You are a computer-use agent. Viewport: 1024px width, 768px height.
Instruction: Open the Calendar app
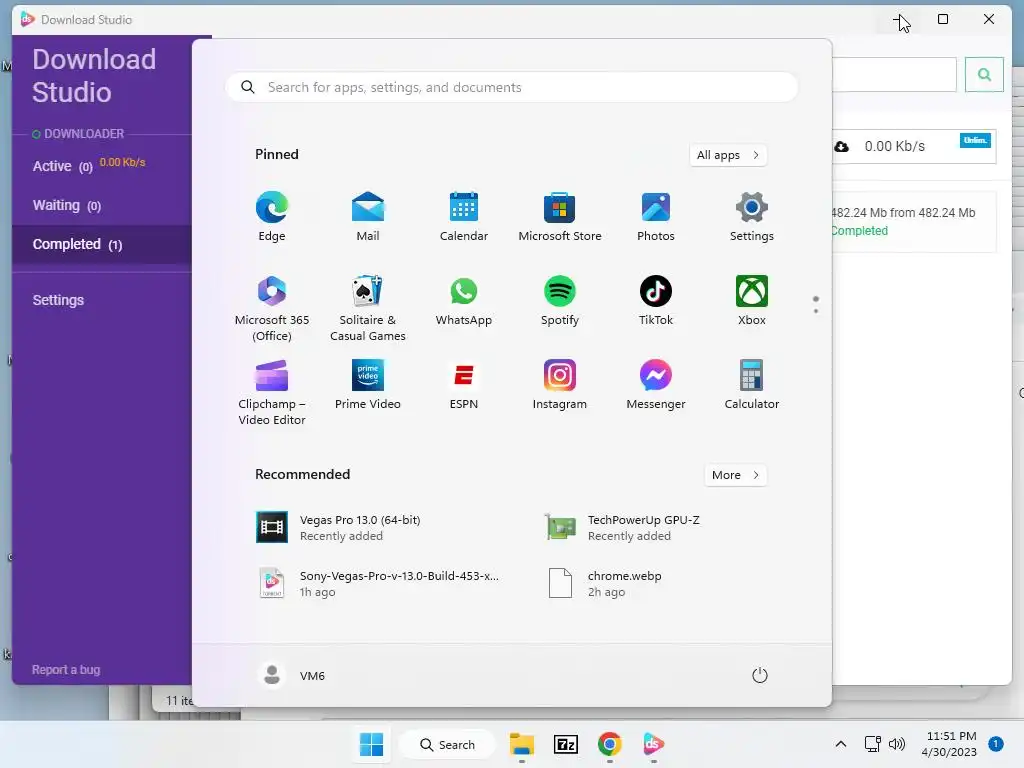tap(464, 216)
